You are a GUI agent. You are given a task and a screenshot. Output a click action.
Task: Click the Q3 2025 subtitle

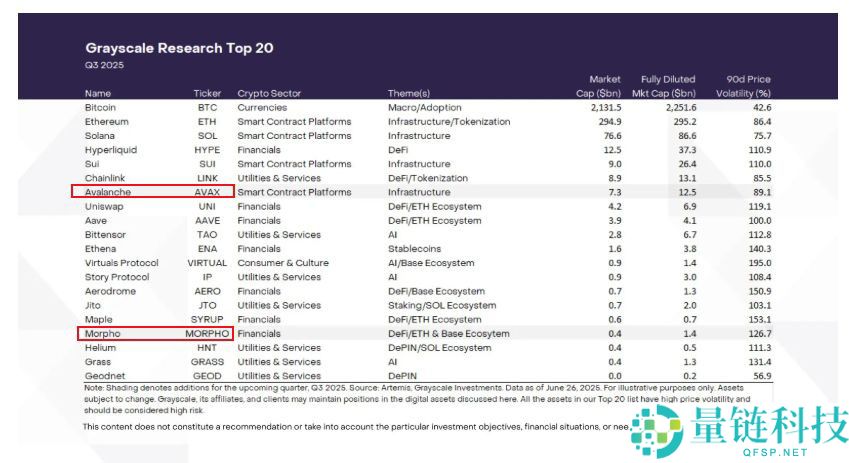[101, 64]
